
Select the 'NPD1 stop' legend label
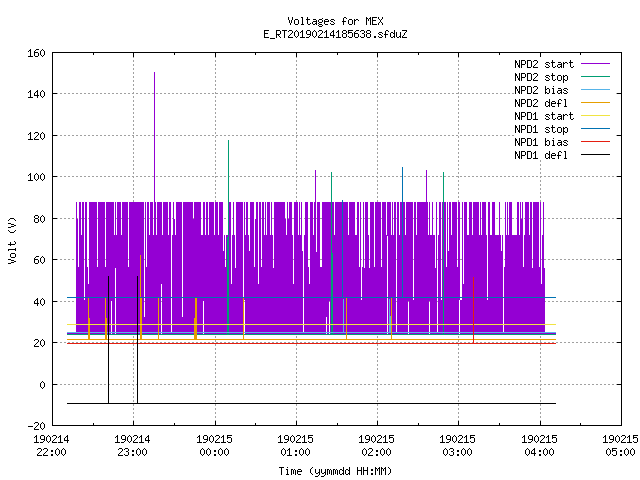click(541, 129)
